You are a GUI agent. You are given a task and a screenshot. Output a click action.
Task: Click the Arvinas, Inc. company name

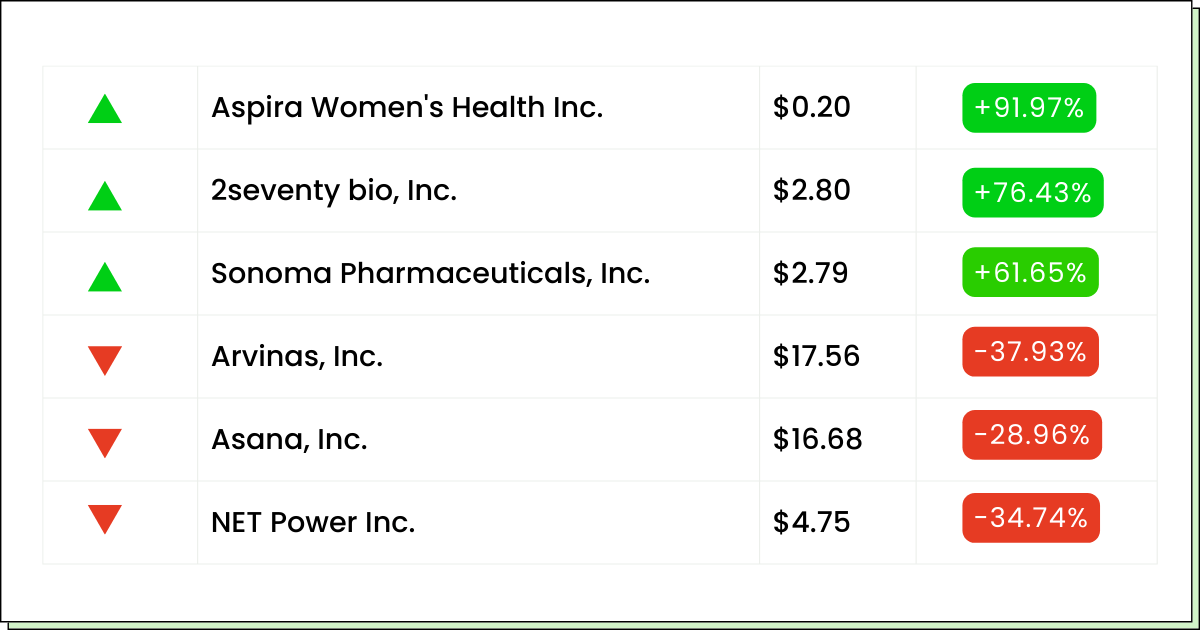point(297,356)
